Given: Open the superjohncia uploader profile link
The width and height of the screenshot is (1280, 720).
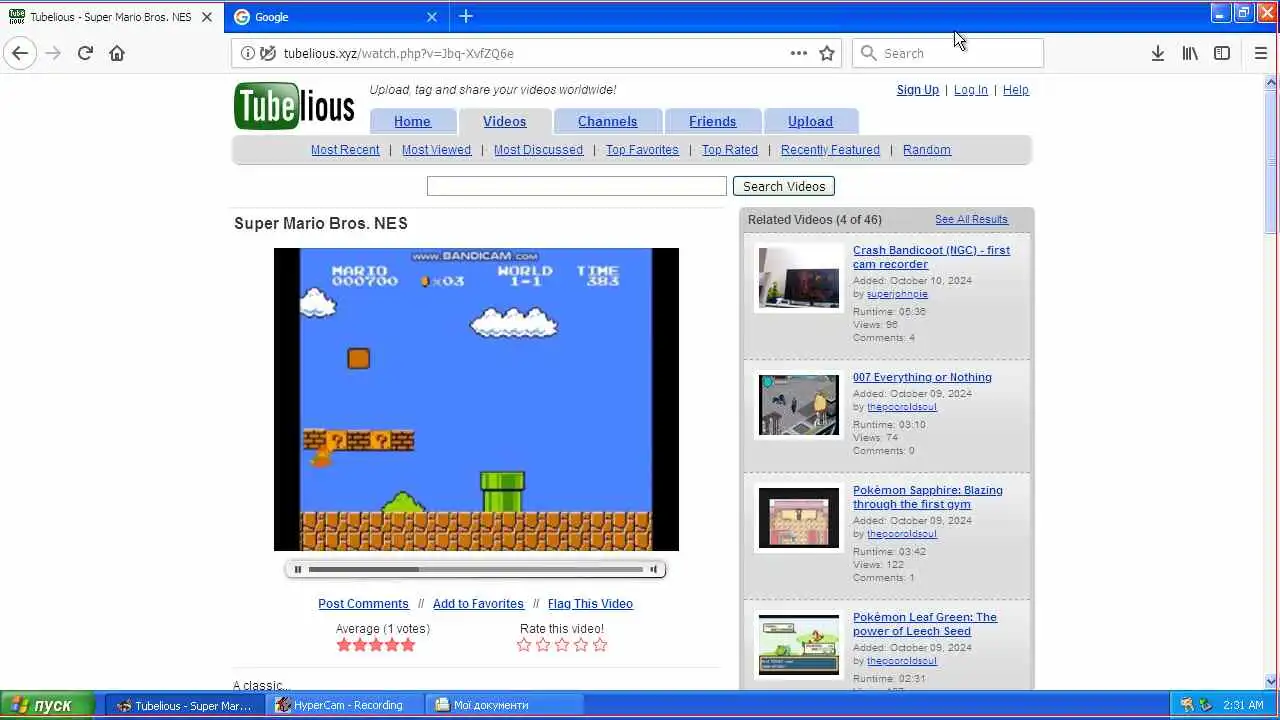Looking at the screenshot, I should 897,294.
